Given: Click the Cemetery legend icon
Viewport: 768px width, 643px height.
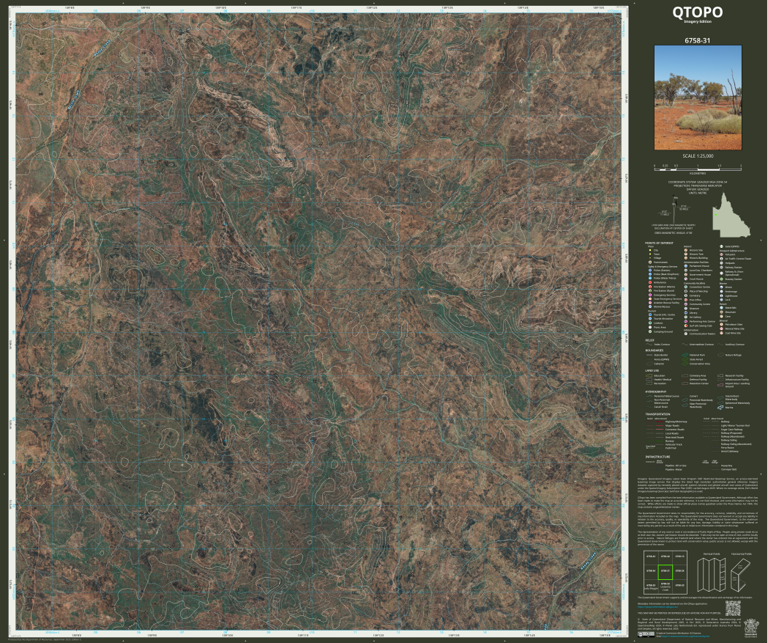Looking at the screenshot, I should click(x=686, y=296).
